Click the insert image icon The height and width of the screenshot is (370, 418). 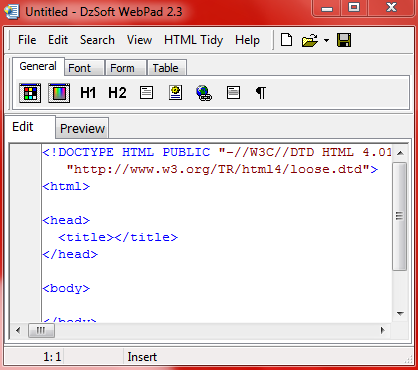click(175, 93)
